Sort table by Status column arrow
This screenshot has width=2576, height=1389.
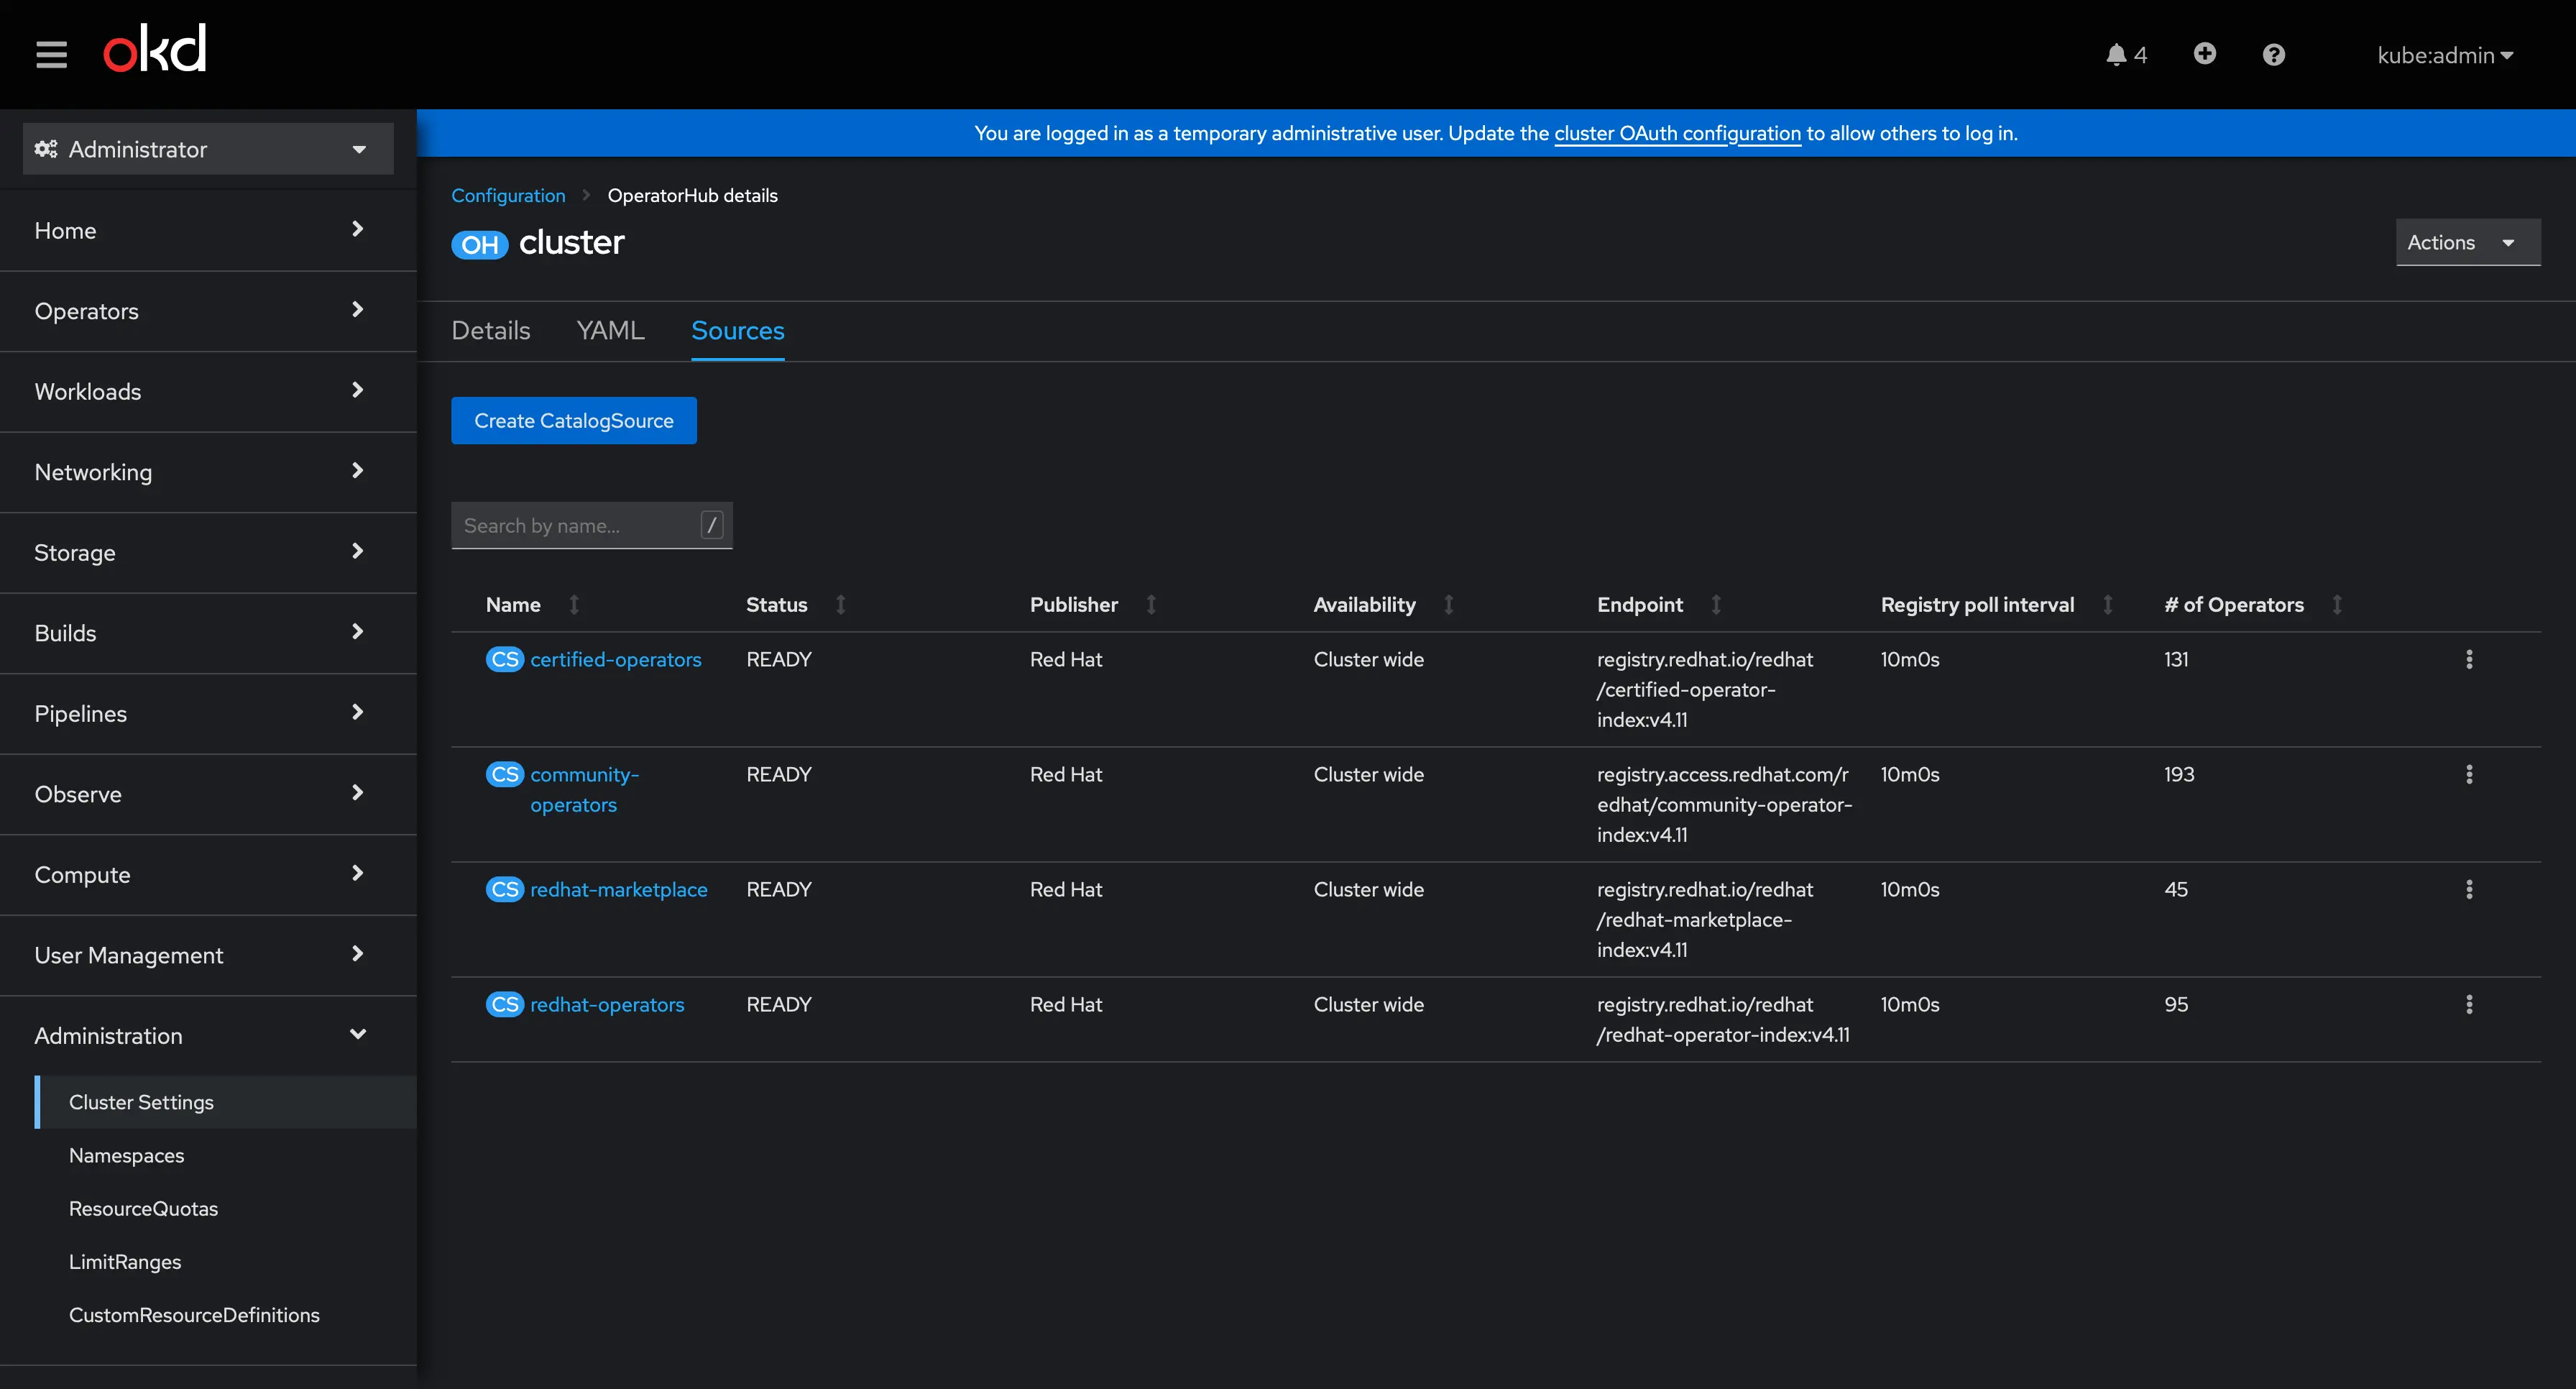tap(841, 604)
